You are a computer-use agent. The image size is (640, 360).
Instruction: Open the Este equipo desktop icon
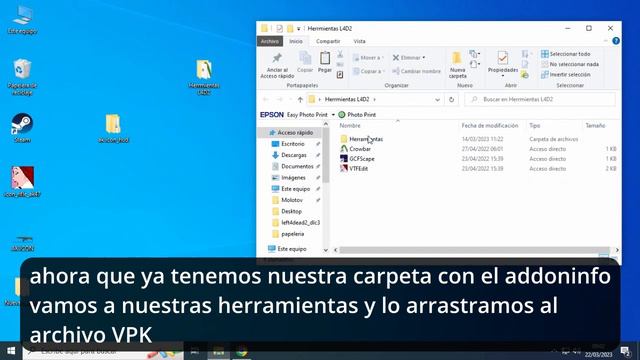tap(22, 19)
